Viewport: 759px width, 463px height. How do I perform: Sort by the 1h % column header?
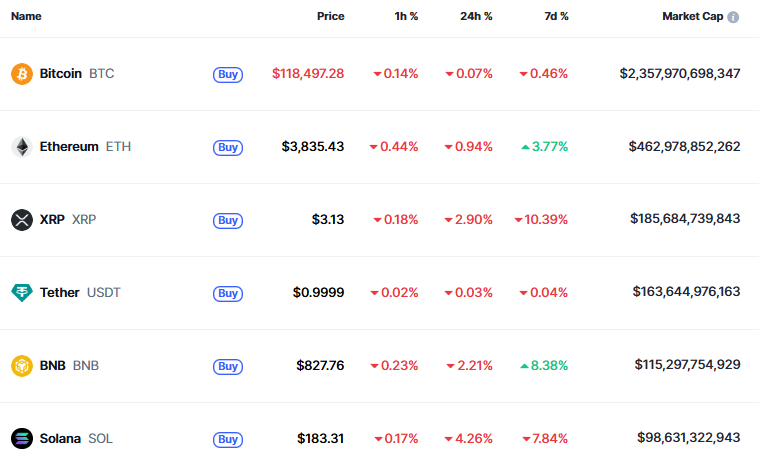tap(406, 16)
